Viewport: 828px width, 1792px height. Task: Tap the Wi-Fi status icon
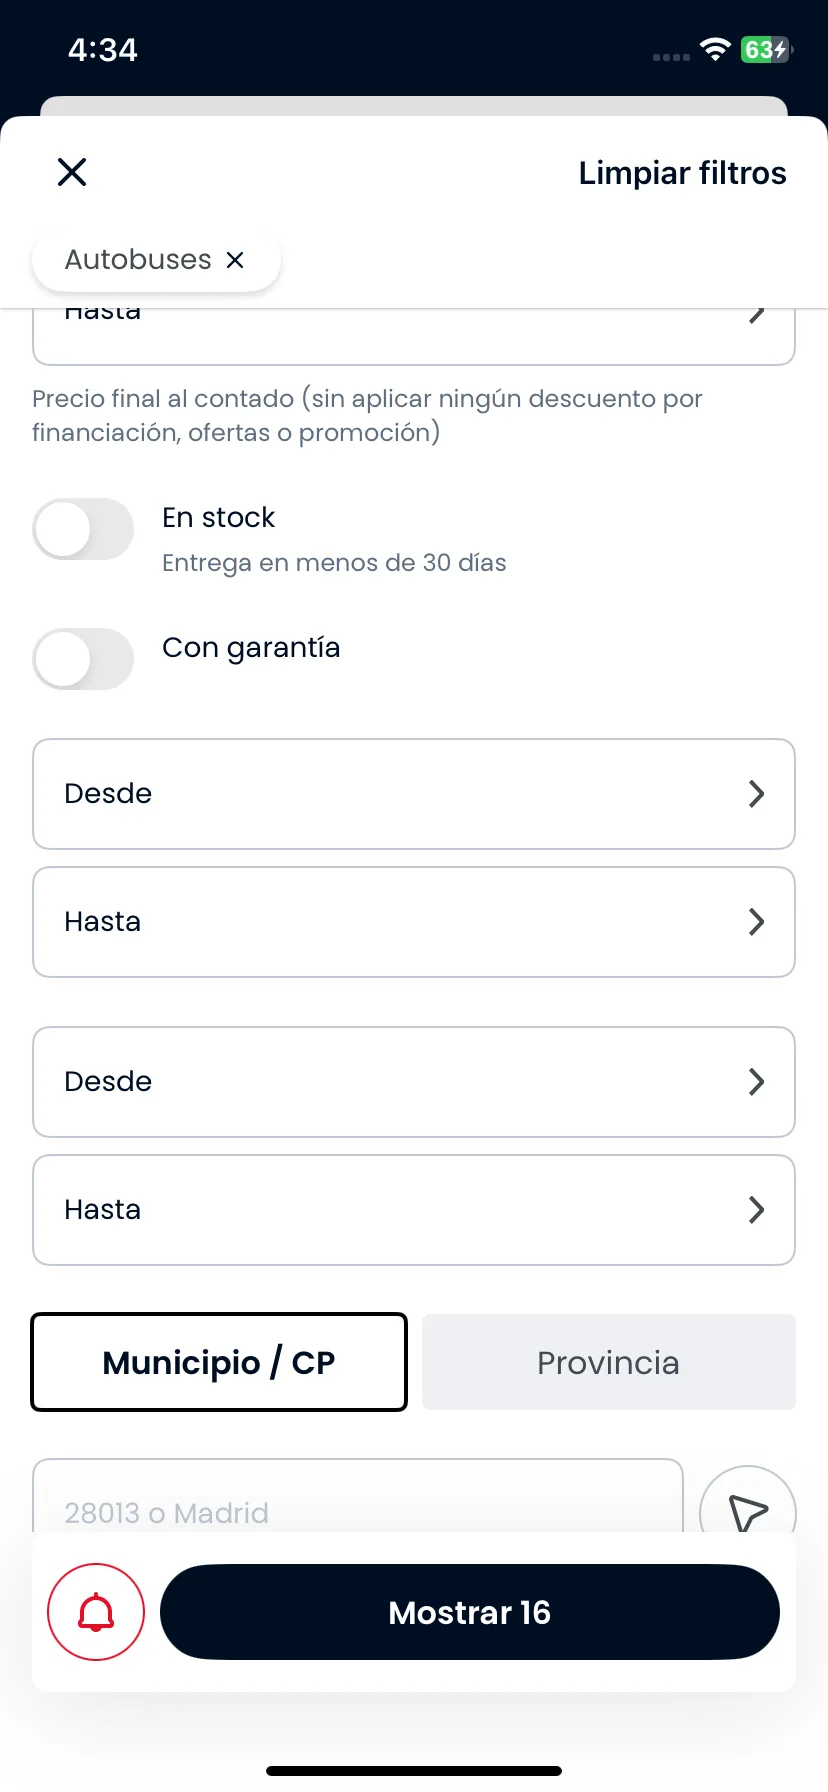pyautogui.click(x=715, y=50)
